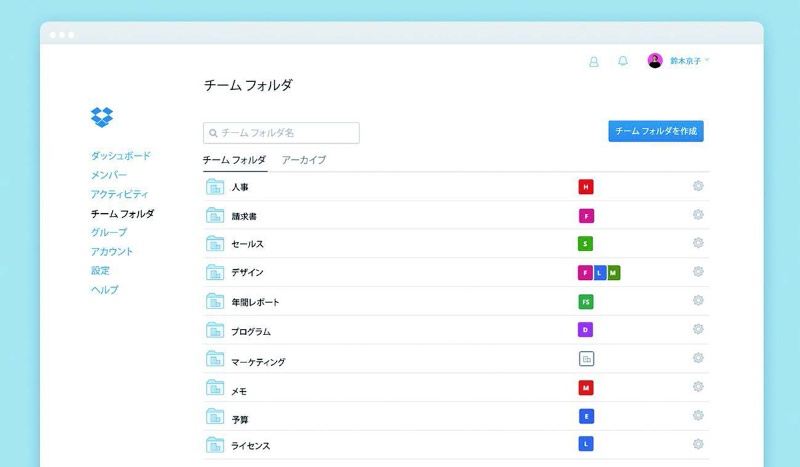Viewport: 800px width, 467px height.
Task: Open メンバー page from sidebar
Action: (109, 175)
